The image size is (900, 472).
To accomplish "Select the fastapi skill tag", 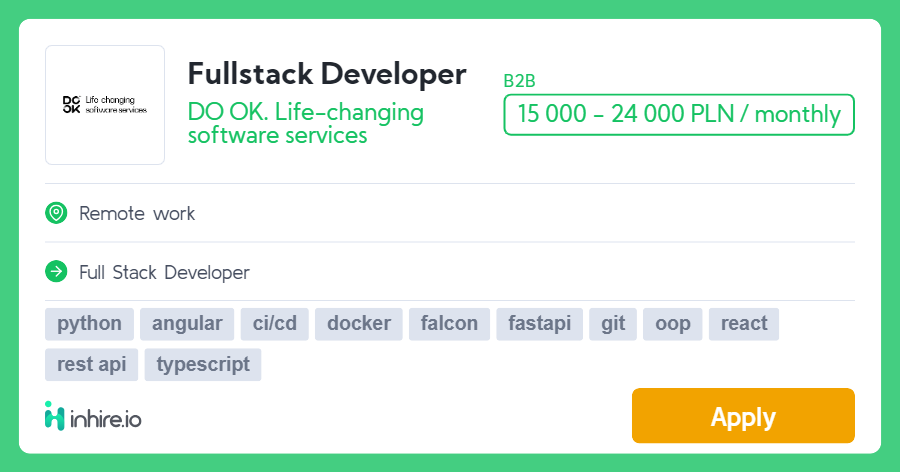I will 539,324.
